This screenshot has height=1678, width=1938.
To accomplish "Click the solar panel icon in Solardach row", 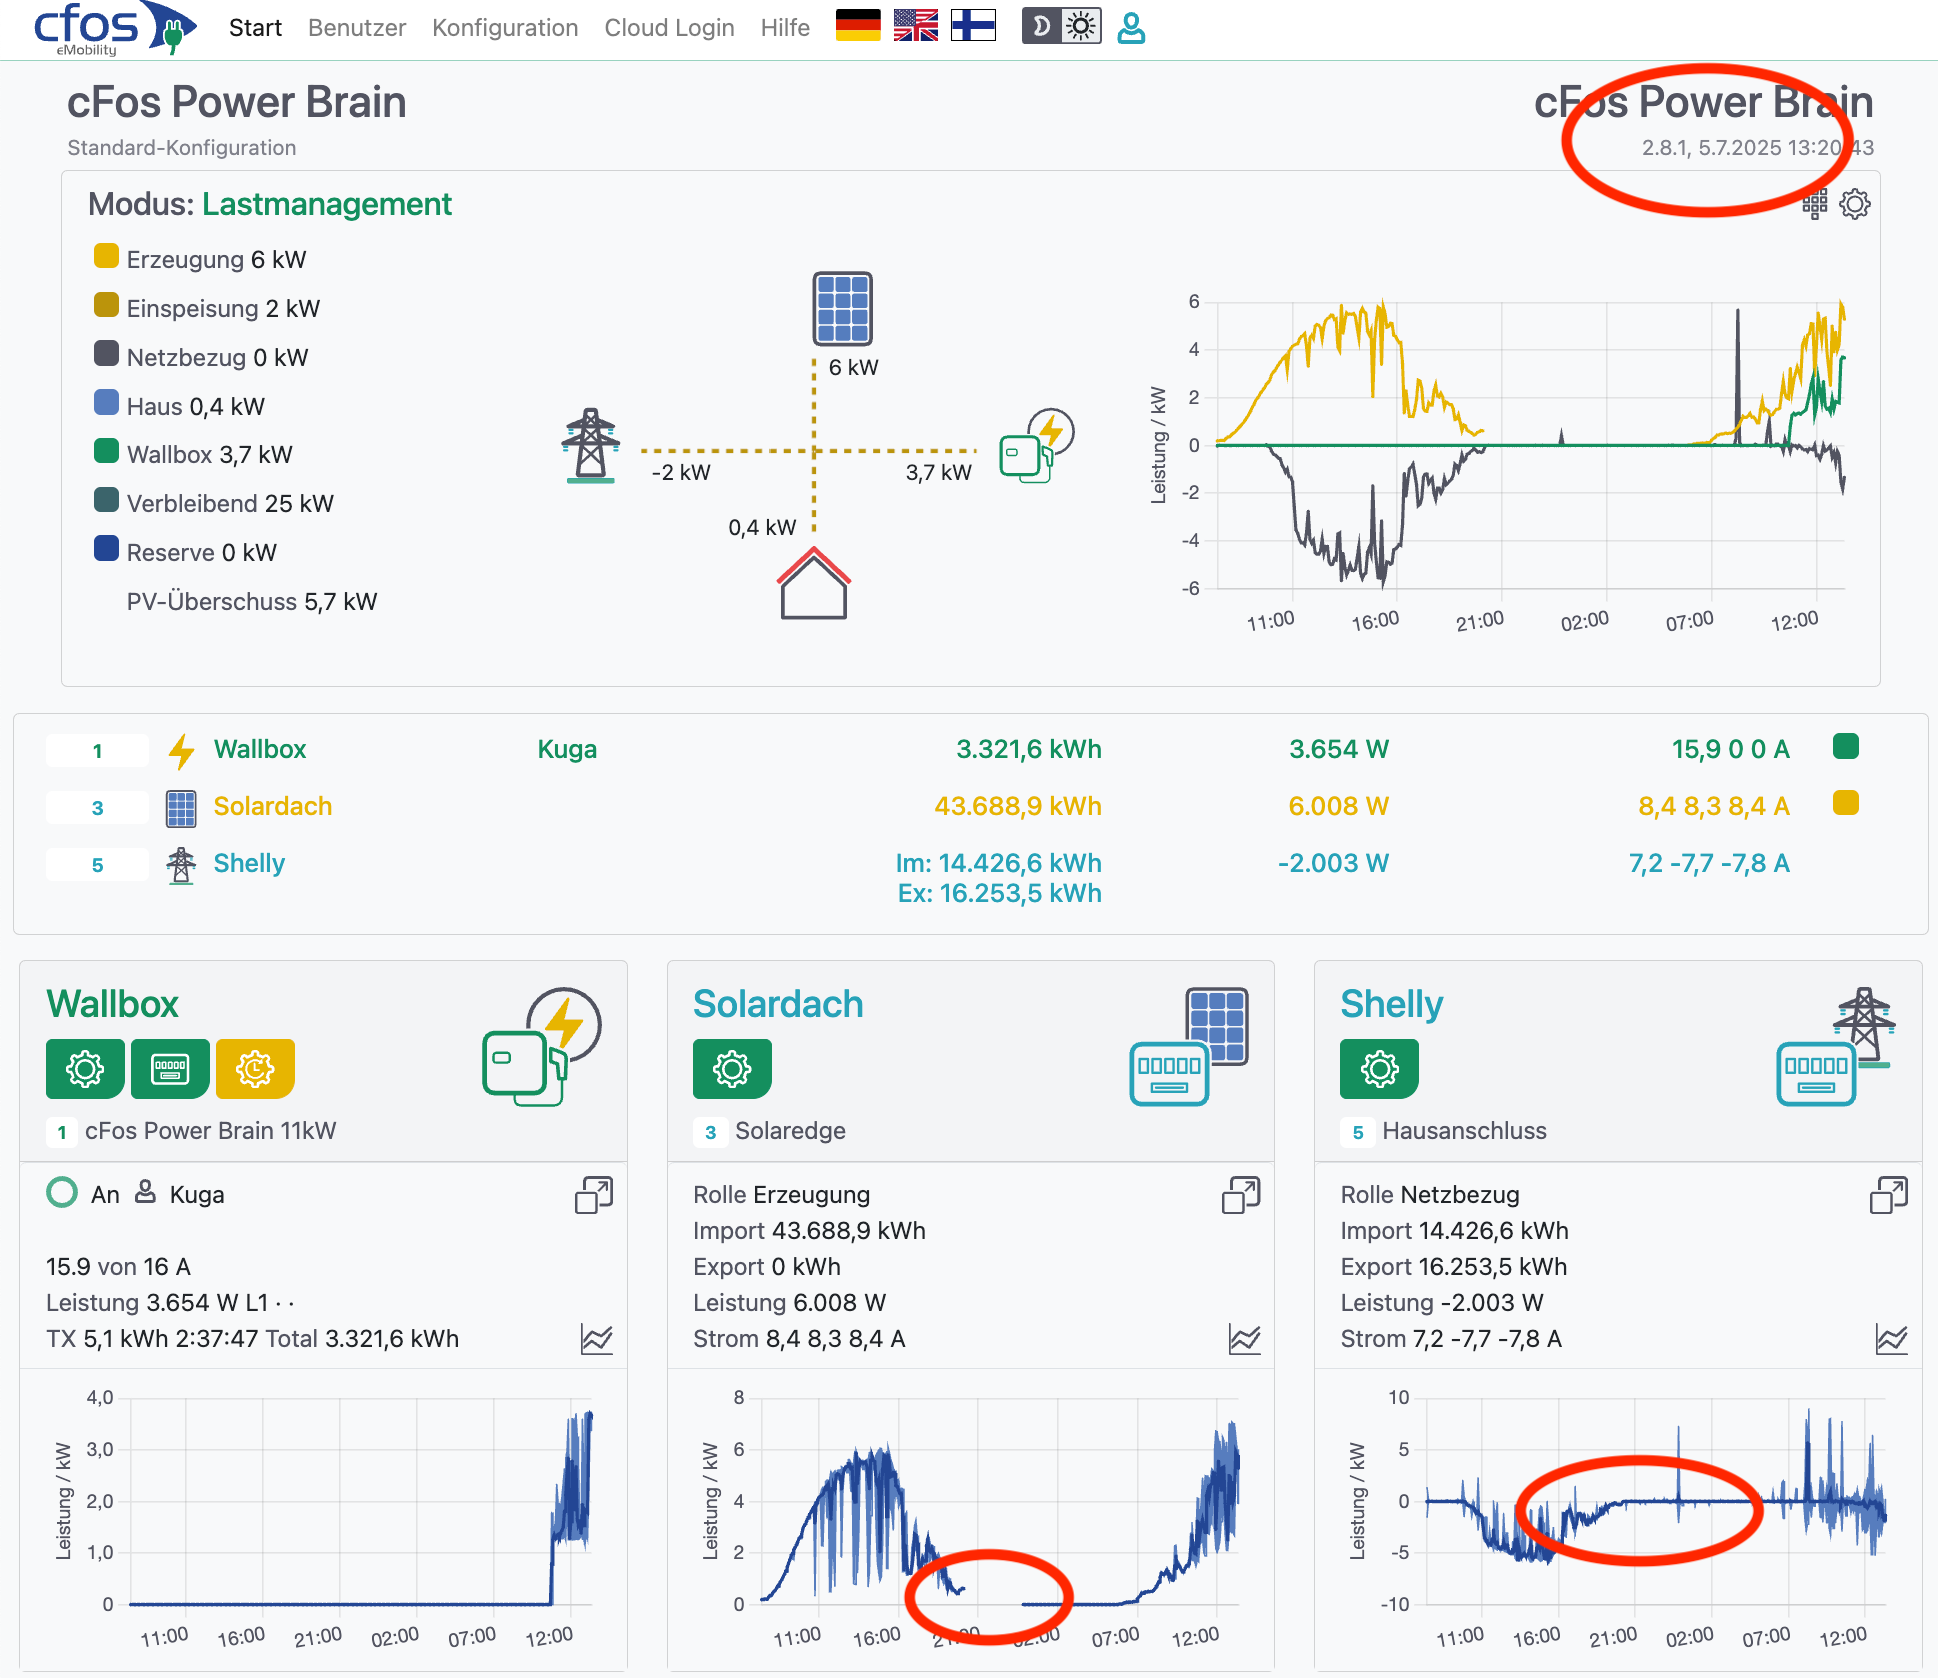I will pos(181,808).
